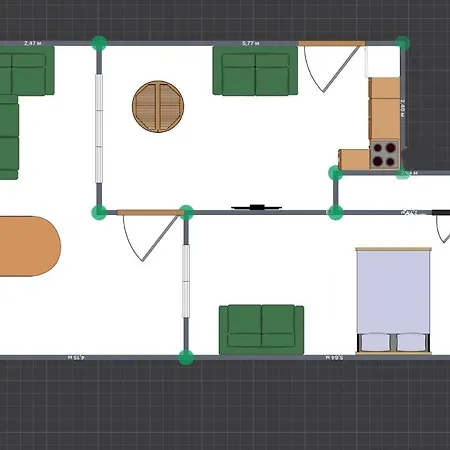Select the bed with two pillows
The width and height of the screenshot is (450, 450).
tap(394, 301)
